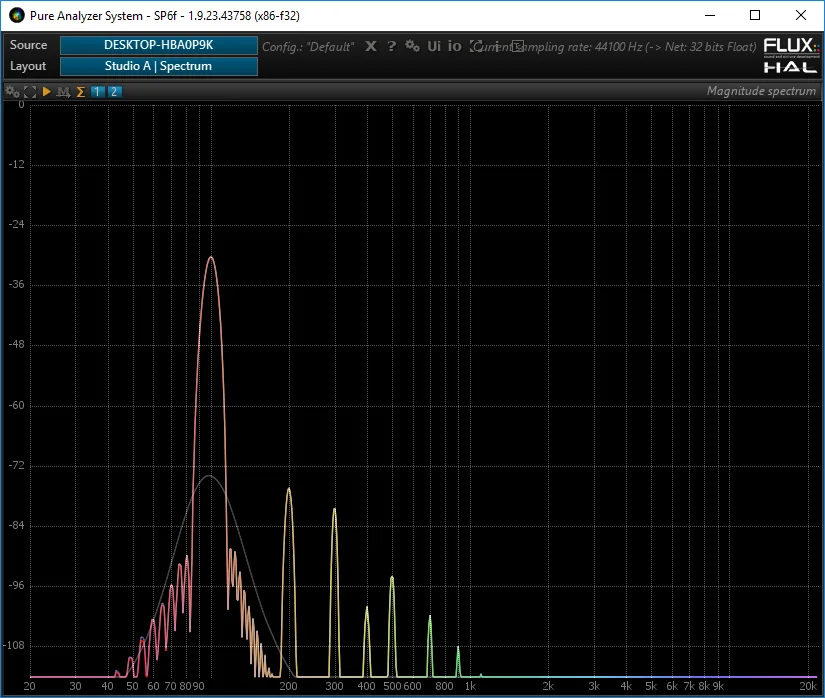This screenshot has width=825, height=698.
Task: Click the Pure Analyzer app icon in title bar
Action: pyautogui.click(x=17, y=15)
